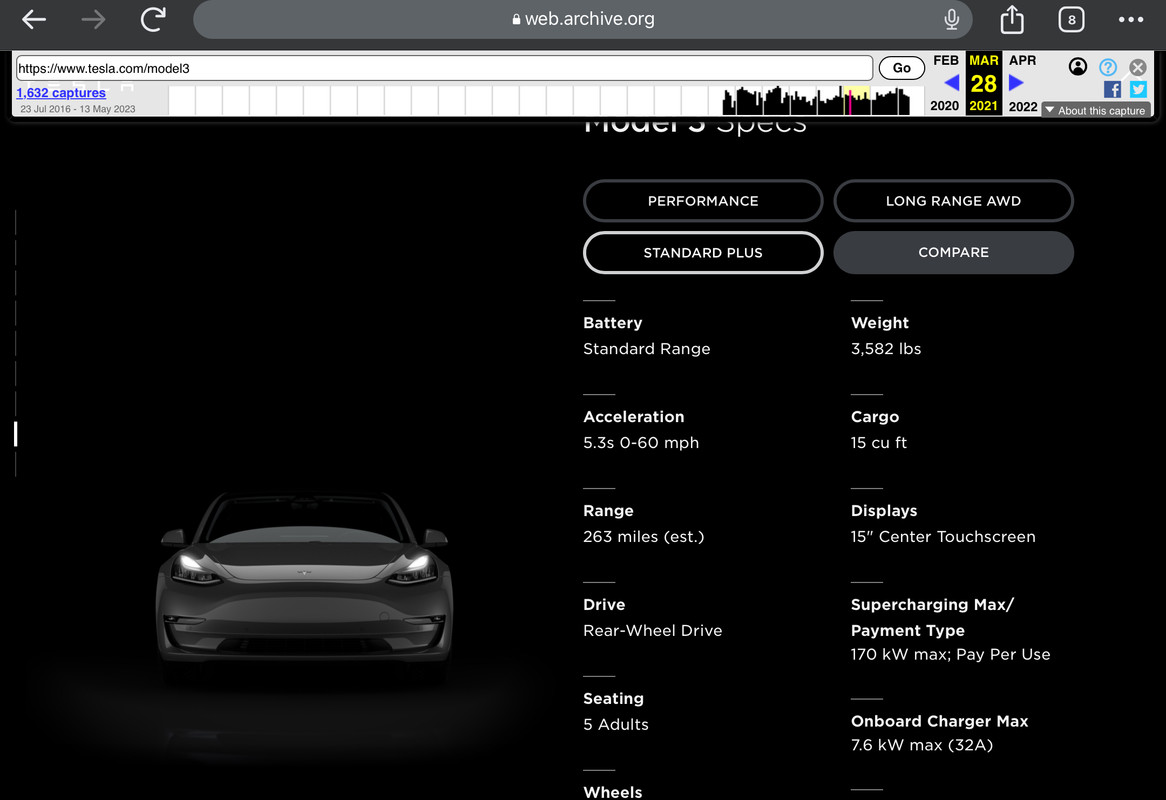Click the '15 cu ft' cargo value
Viewport: 1166px width, 800px height.
click(x=878, y=443)
